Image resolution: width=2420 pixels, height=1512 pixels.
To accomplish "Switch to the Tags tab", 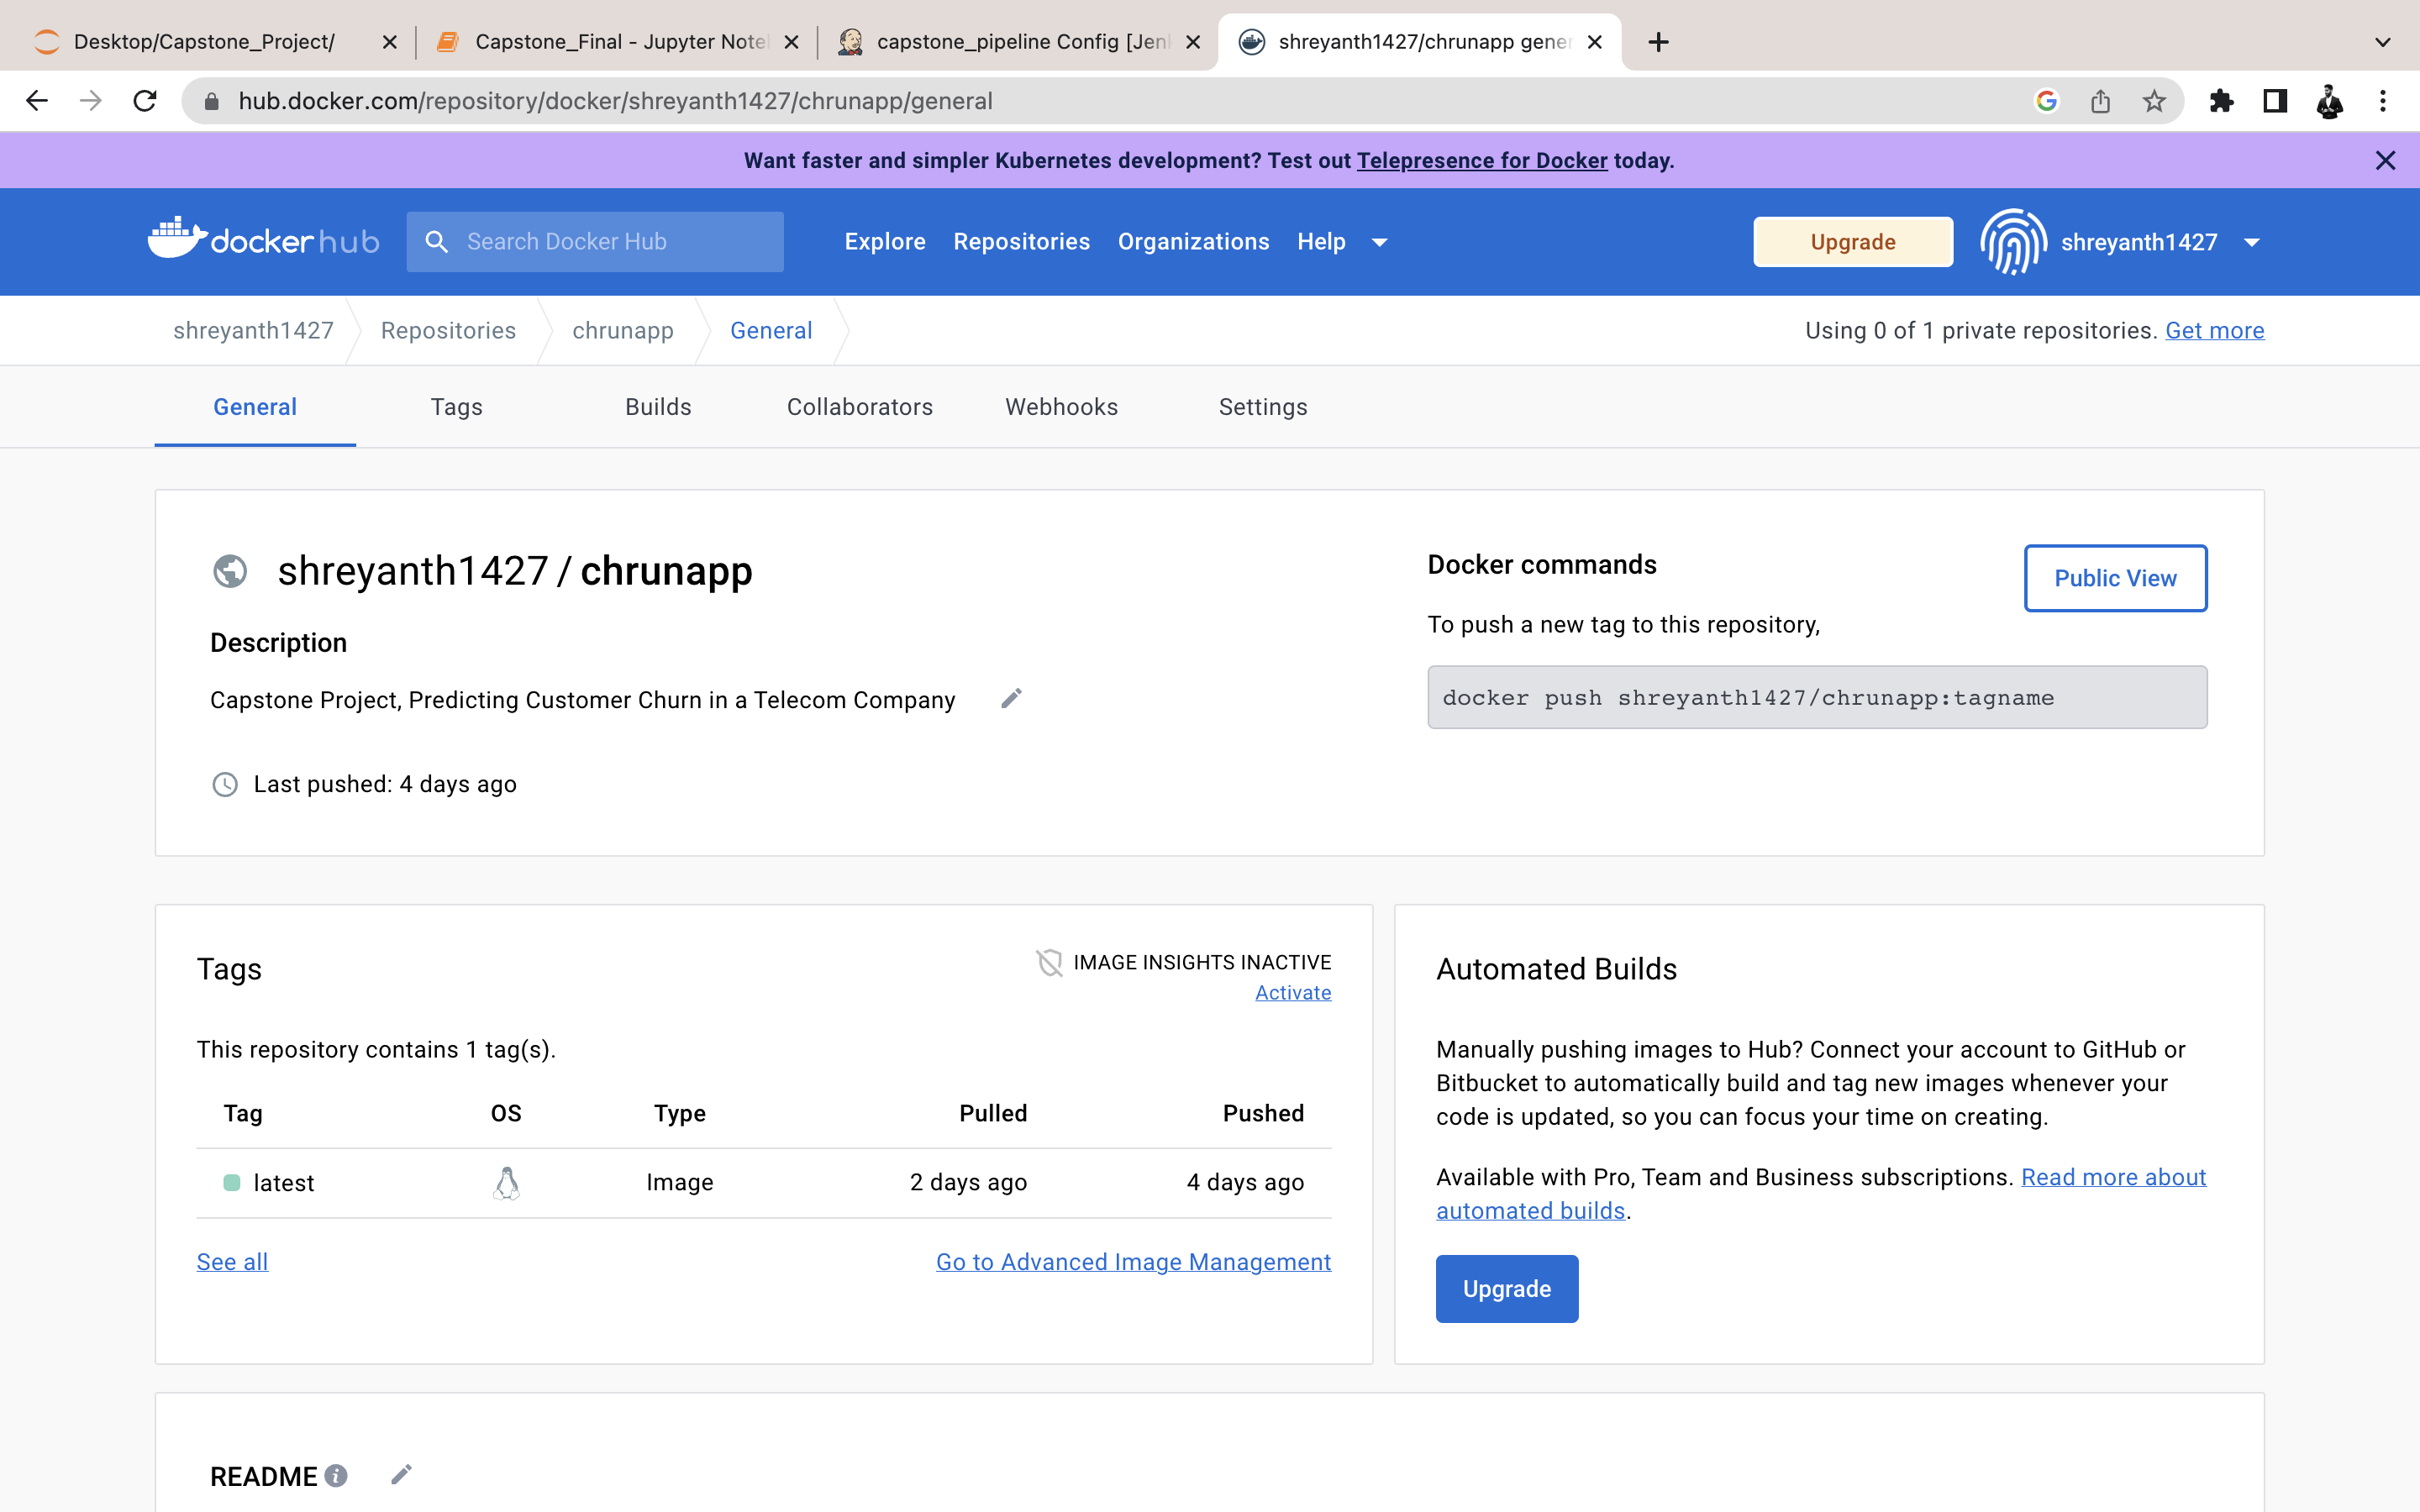I will tap(457, 406).
